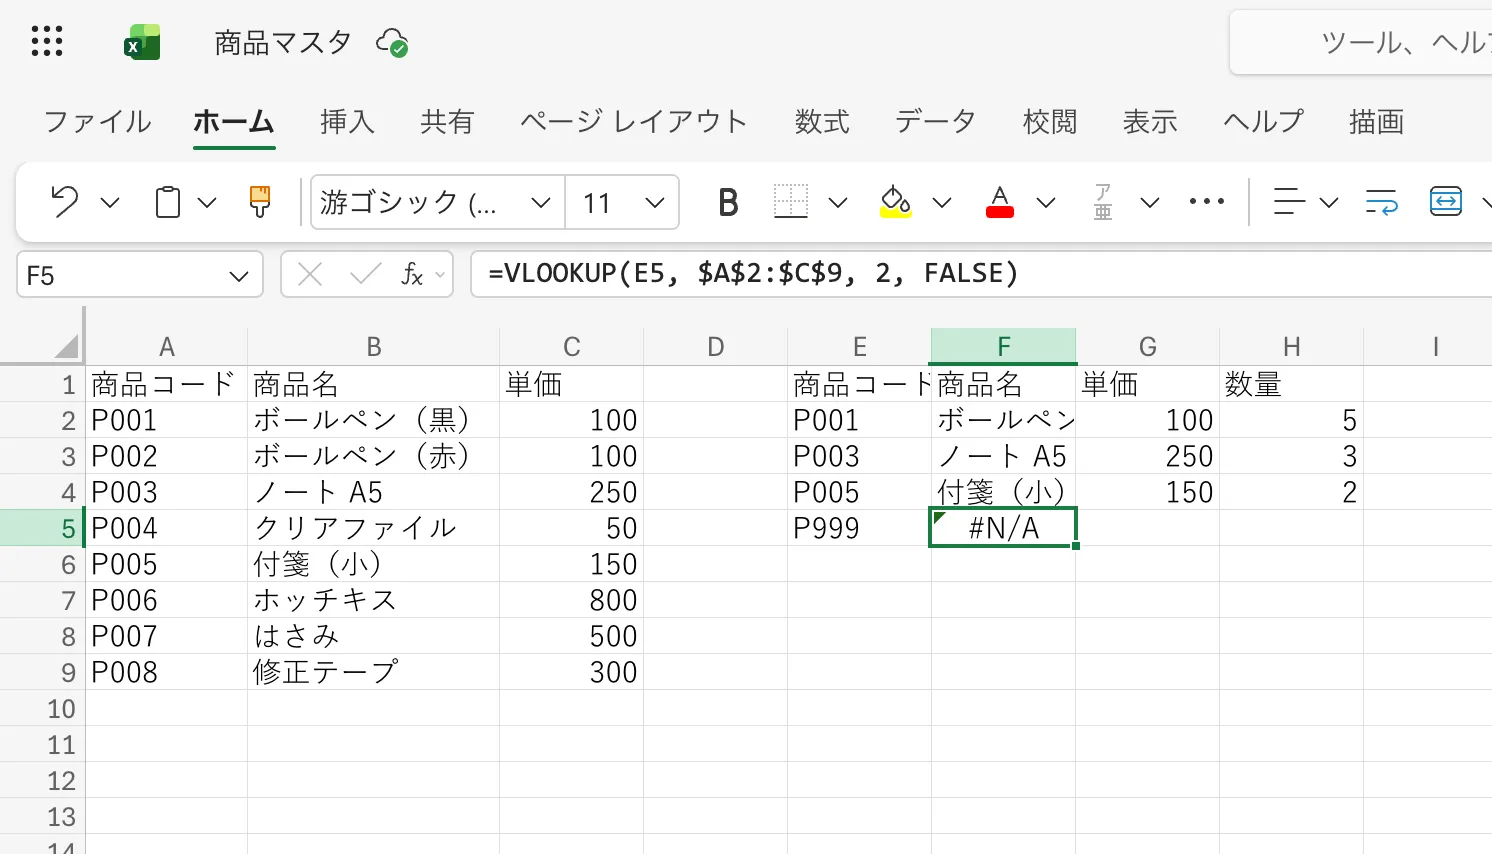Screen dimensions: 1492x854
Task: Click the Select All corner triangle
Action: 67,347
